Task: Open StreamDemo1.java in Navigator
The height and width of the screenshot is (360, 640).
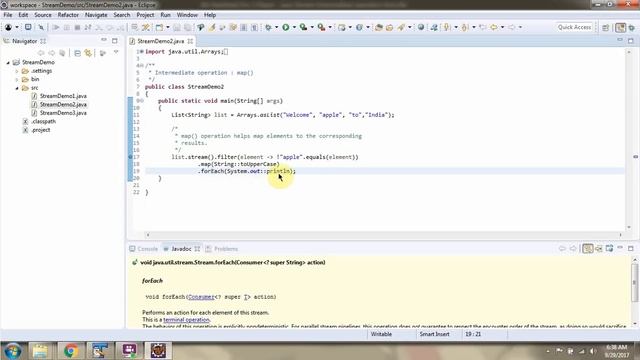Action: 63,96
